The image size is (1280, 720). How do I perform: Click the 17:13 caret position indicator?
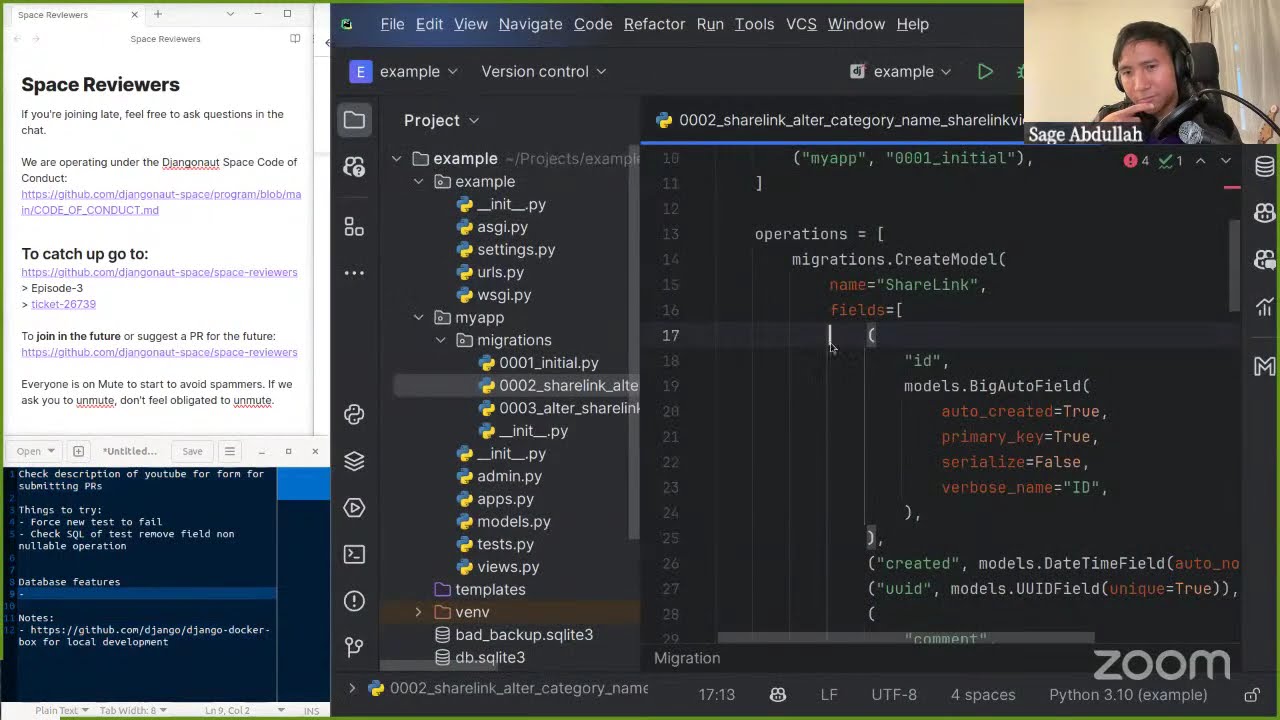[x=716, y=695]
